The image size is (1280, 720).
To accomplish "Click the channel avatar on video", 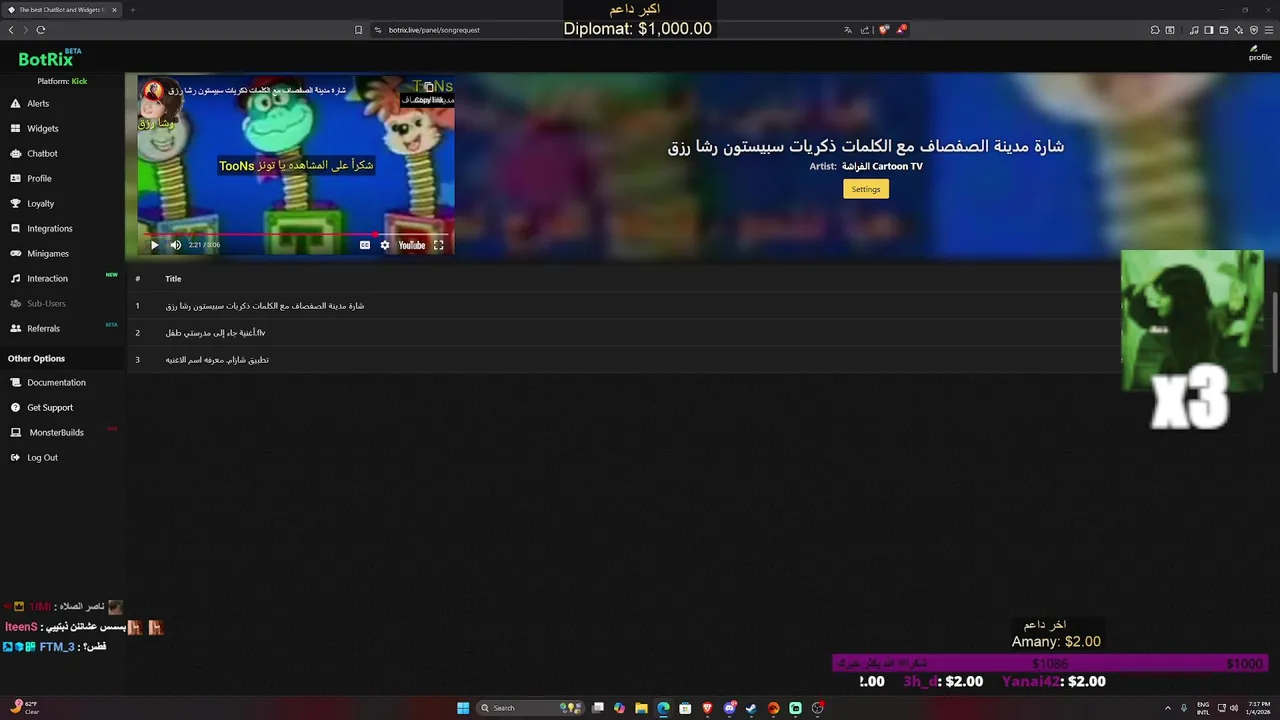I will [153, 91].
